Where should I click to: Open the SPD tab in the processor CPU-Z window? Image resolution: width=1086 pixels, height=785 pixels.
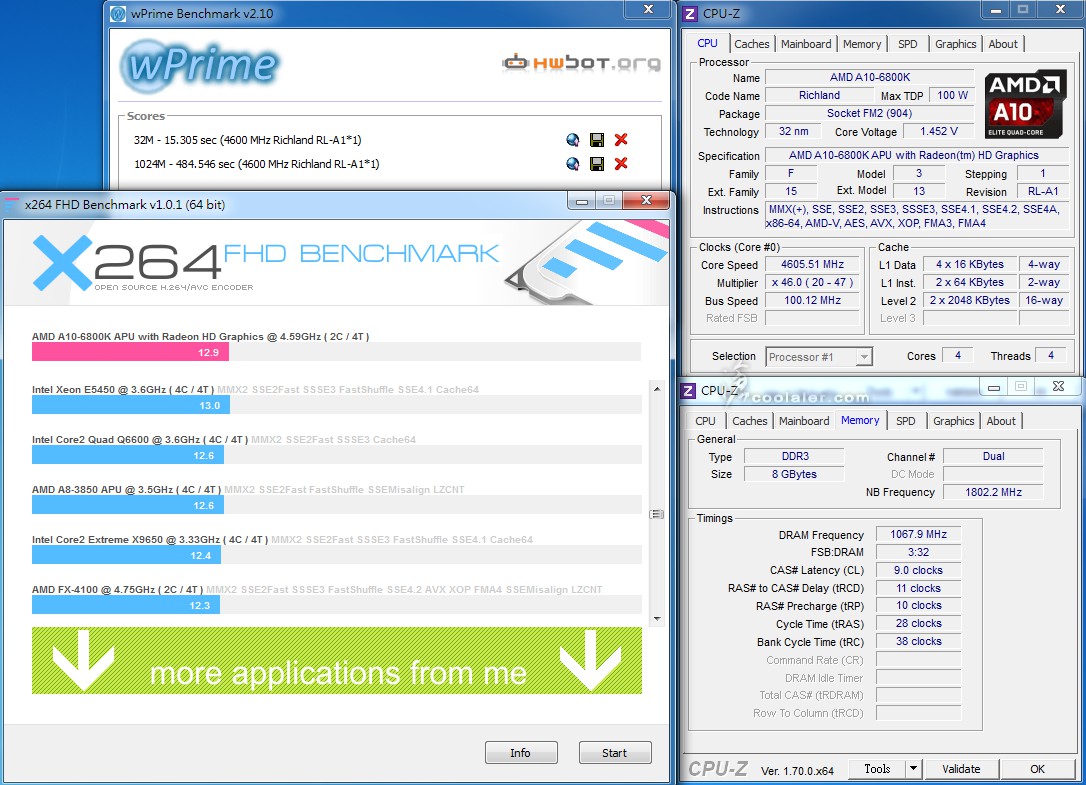(x=907, y=44)
